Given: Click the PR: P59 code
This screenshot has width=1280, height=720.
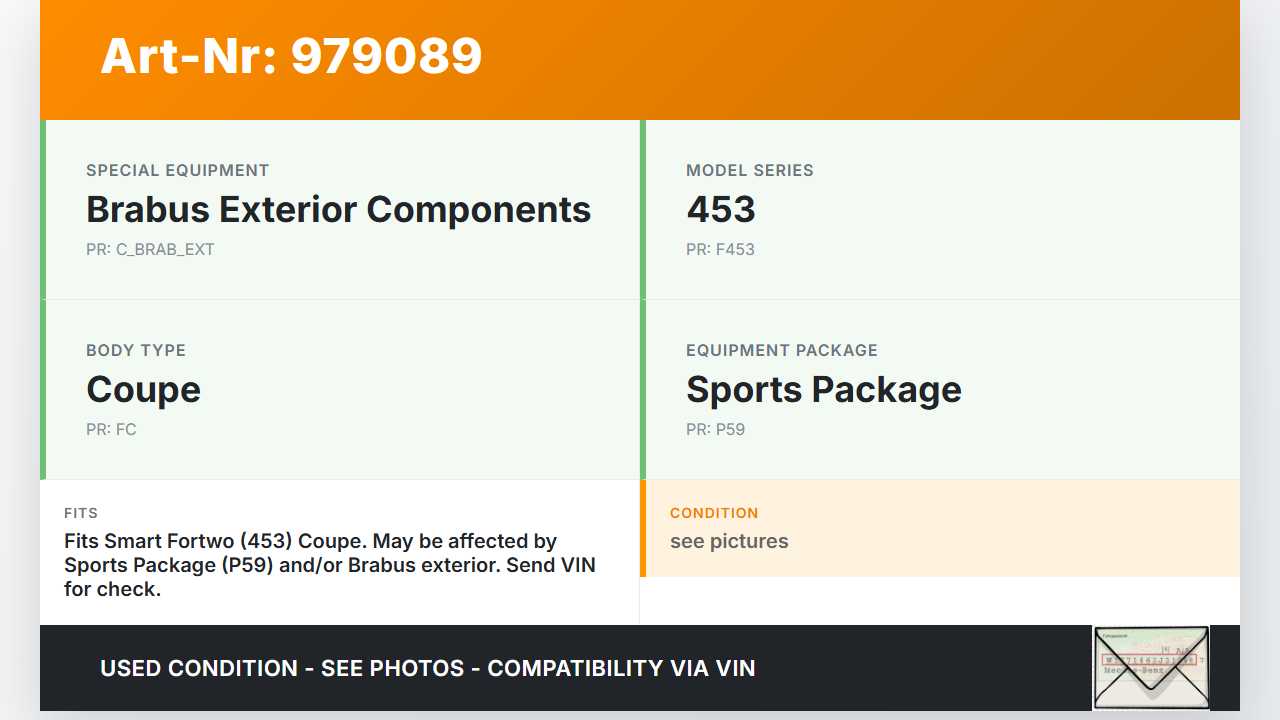Looking at the screenshot, I should [715, 429].
